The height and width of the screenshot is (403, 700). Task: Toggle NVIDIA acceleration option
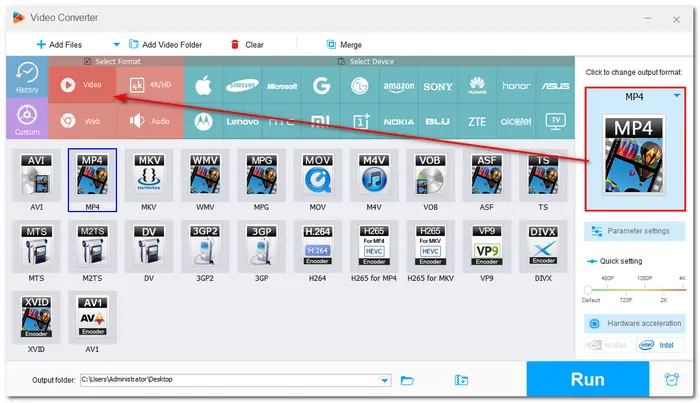coord(609,345)
